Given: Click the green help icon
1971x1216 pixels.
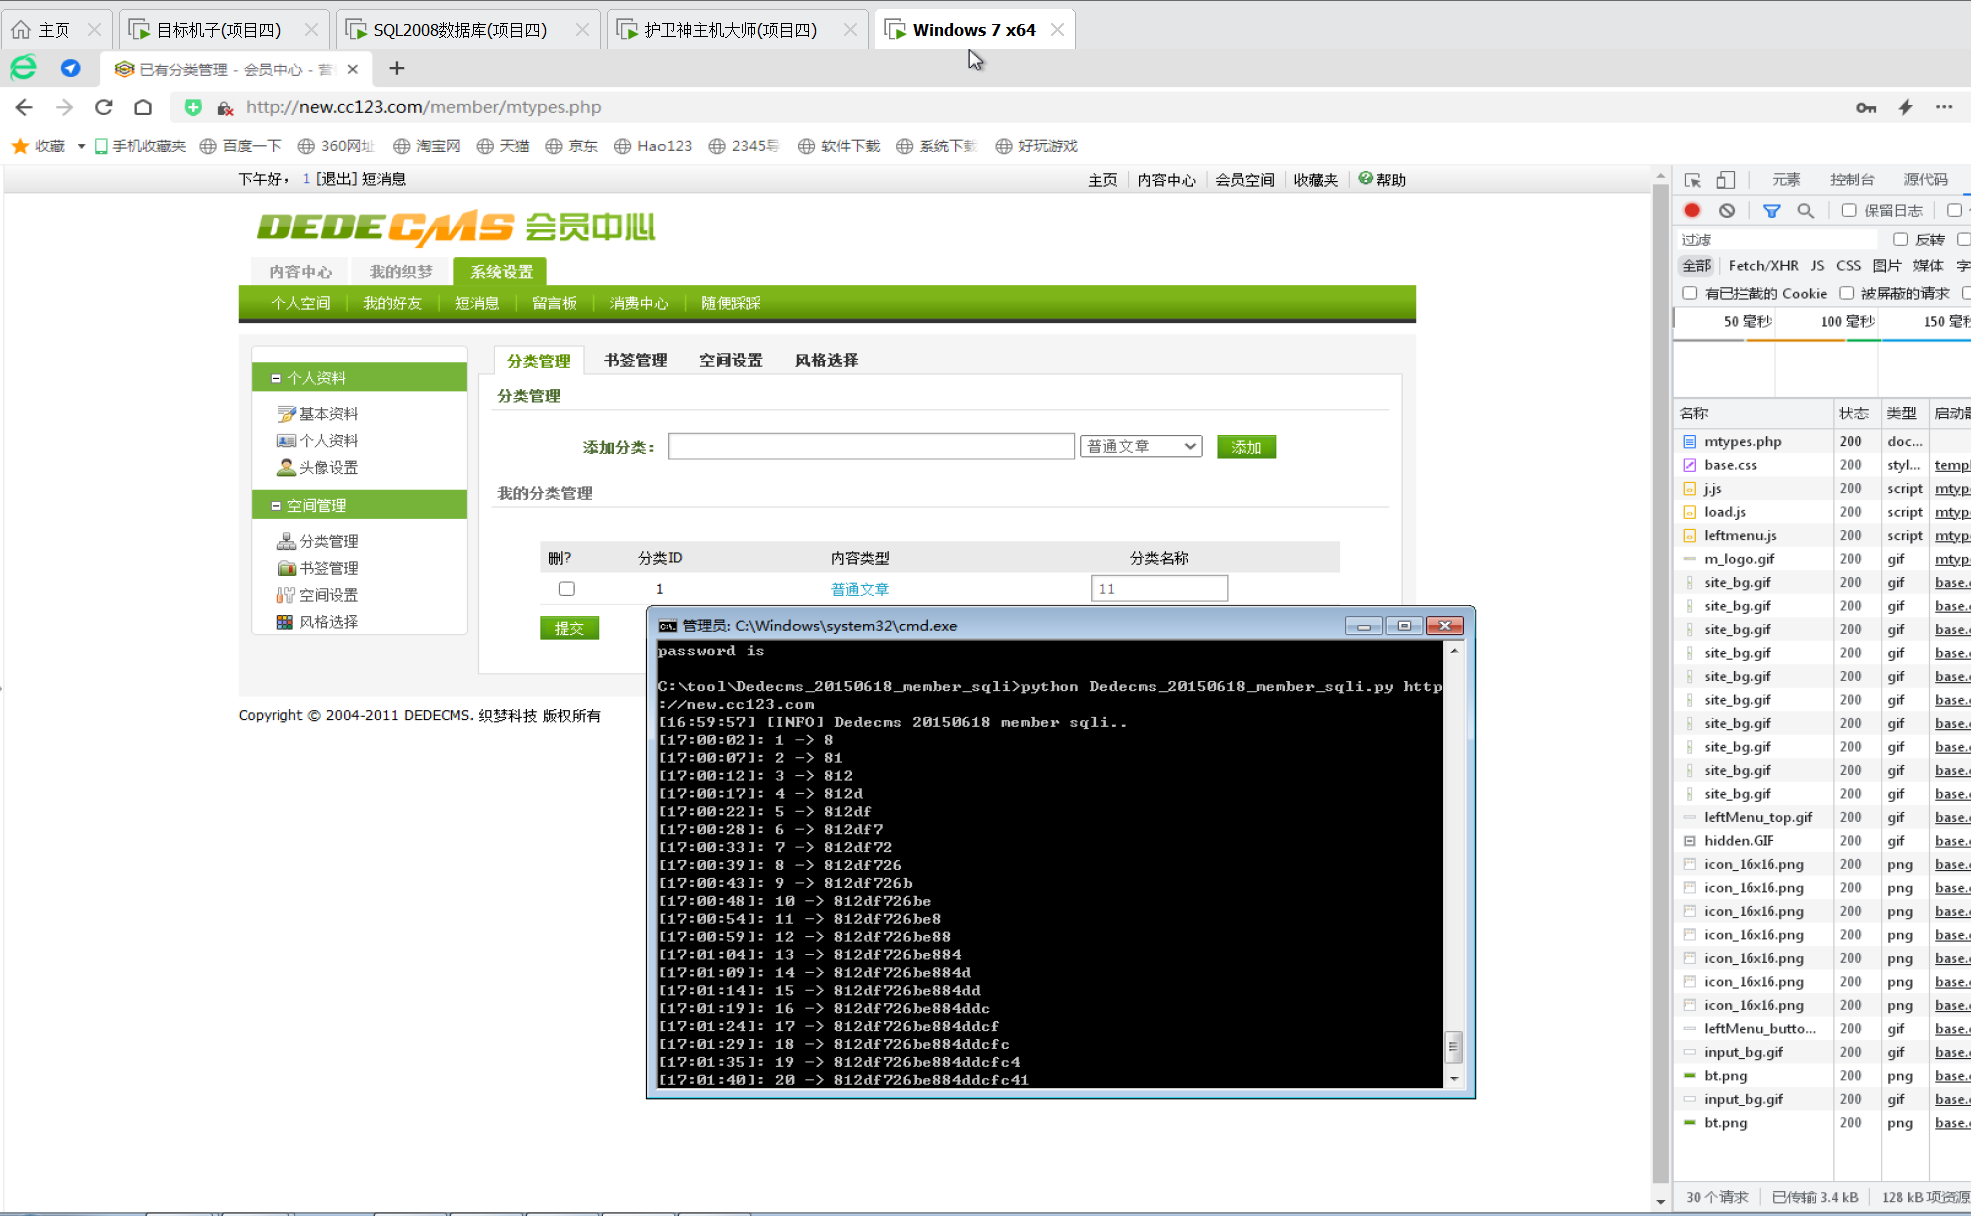Looking at the screenshot, I should 1366,179.
